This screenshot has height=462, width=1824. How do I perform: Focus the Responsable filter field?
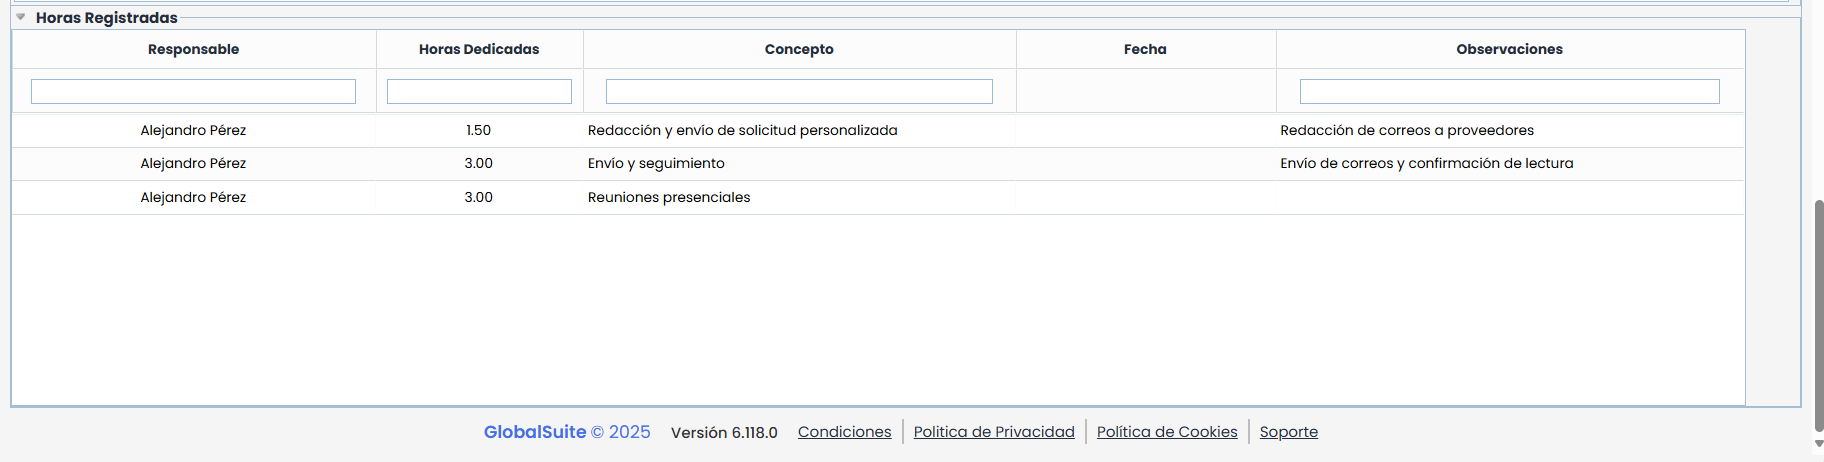[193, 92]
